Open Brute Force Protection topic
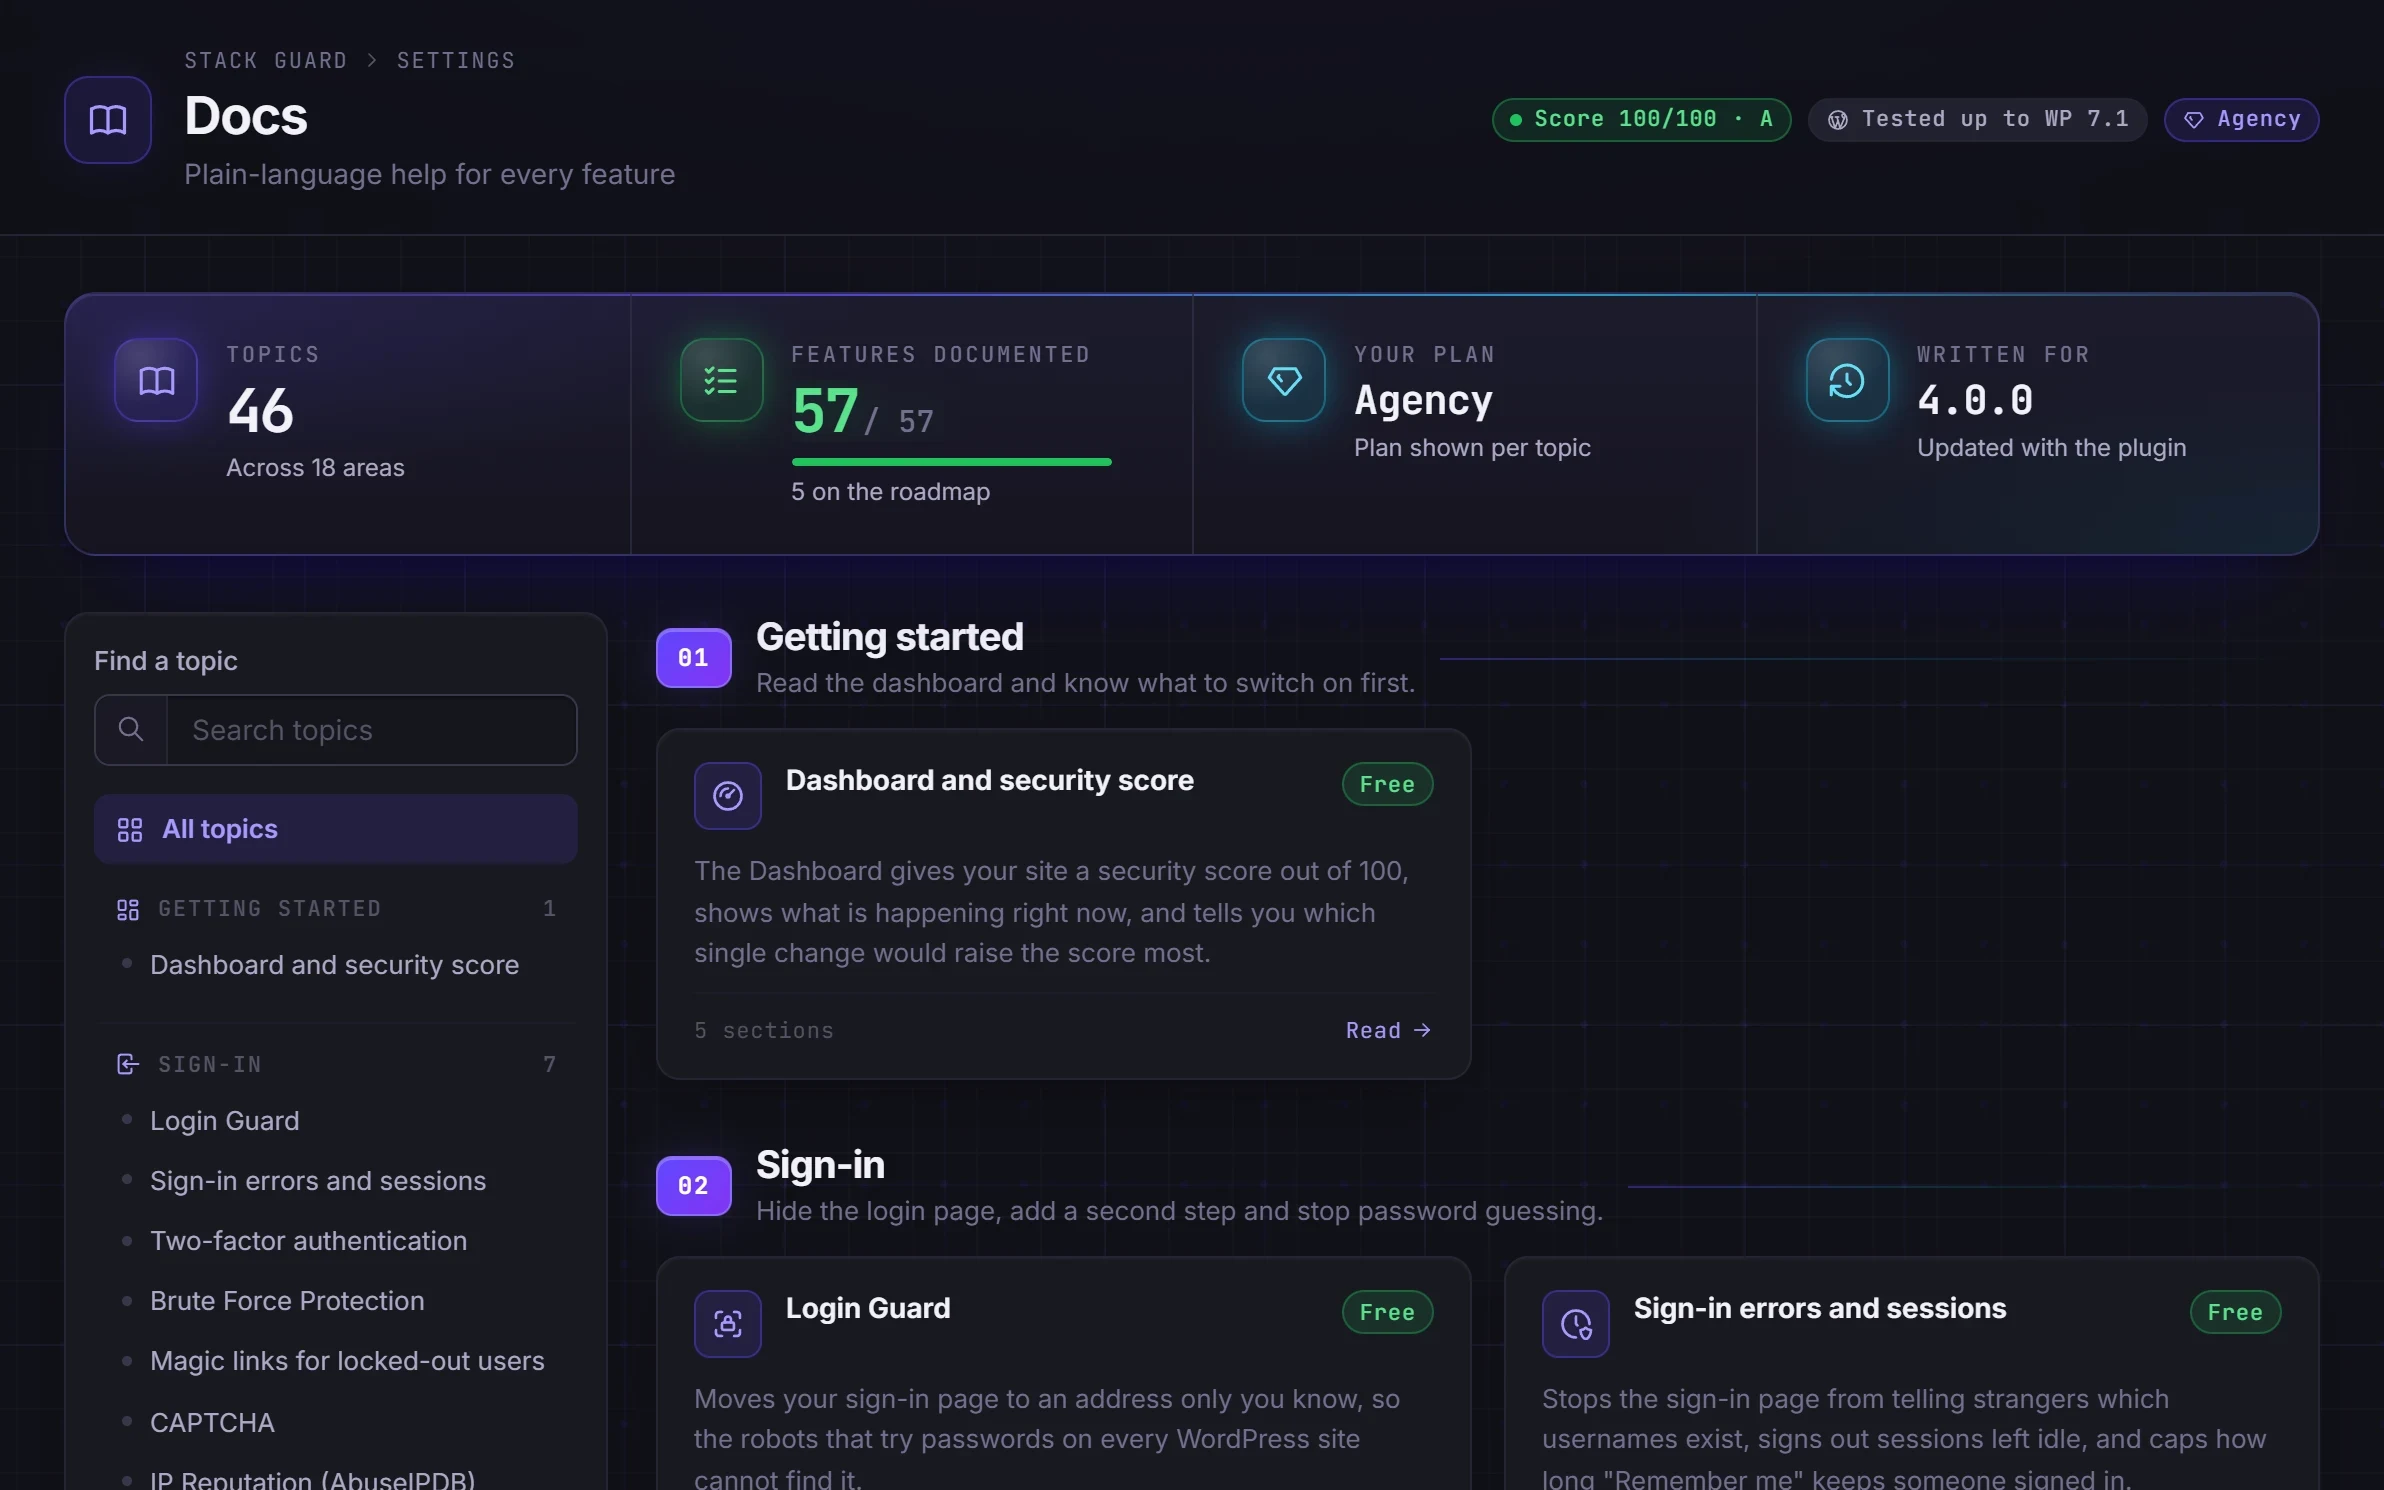The width and height of the screenshot is (2384, 1490). (287, 1301)
